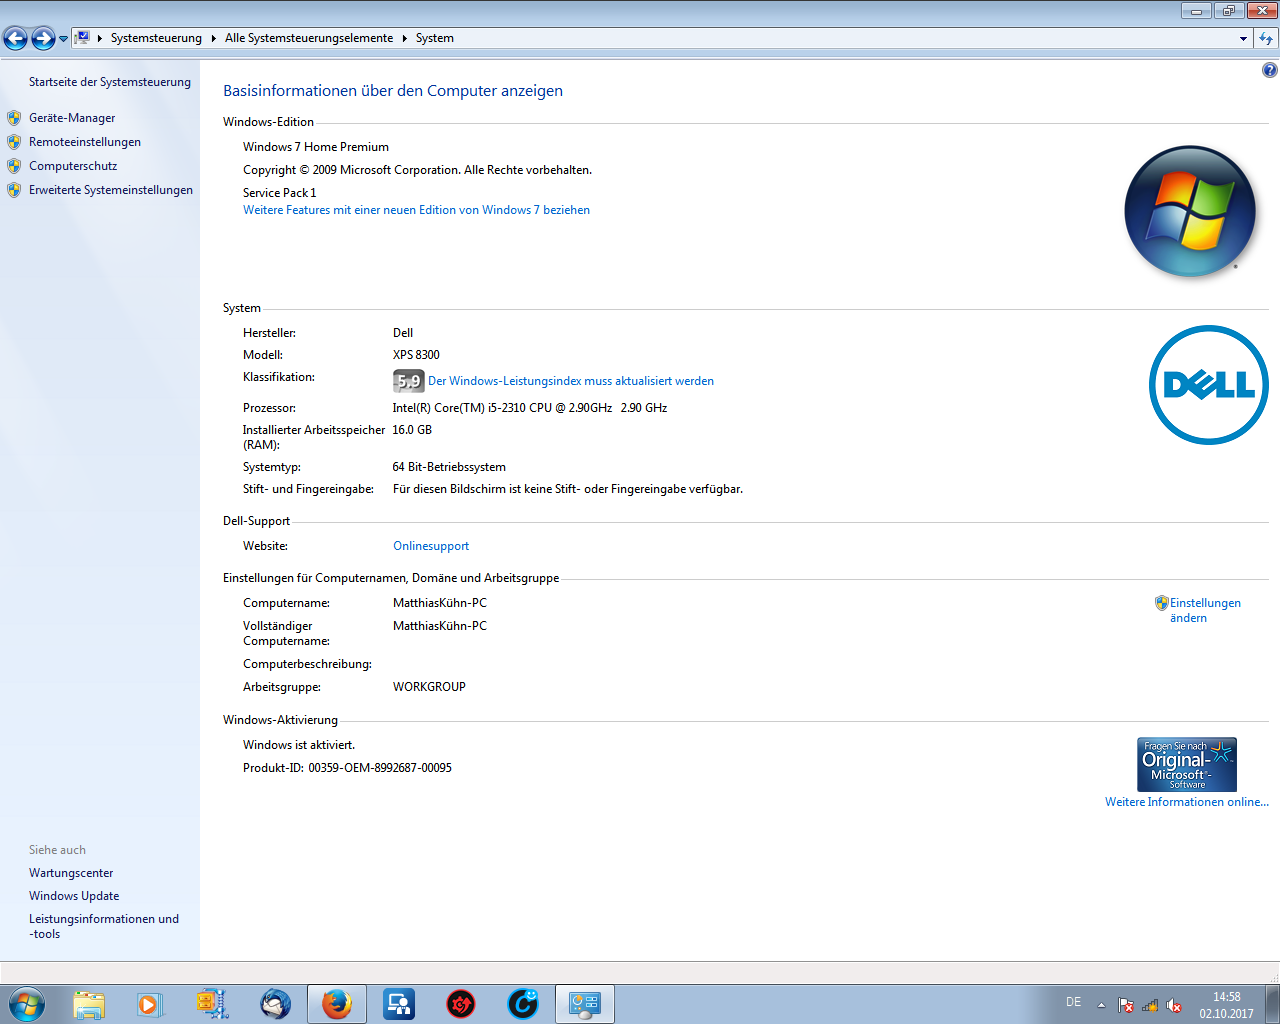Click the RAM value '16.0 GB'

click(412, 430)
